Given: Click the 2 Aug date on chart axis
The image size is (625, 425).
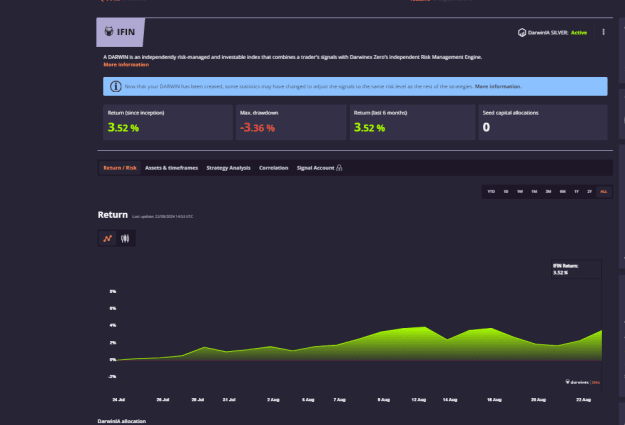Looking at the screenshot, I should [273, 399].
